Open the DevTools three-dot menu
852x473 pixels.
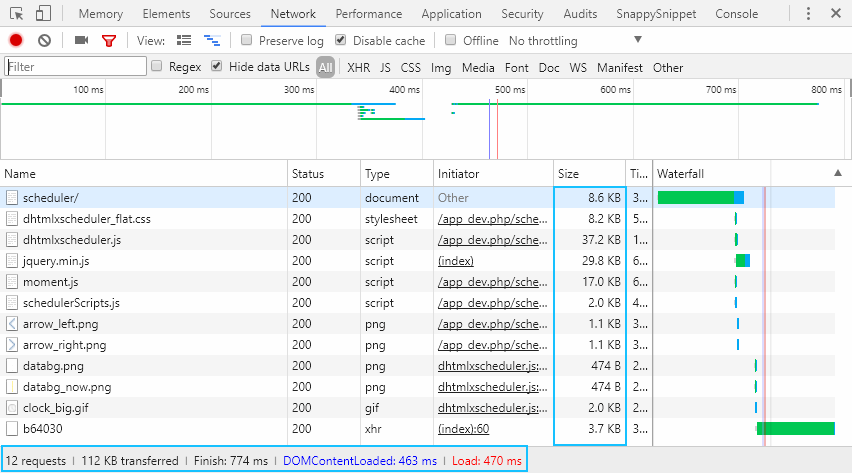tap(808, 14)
